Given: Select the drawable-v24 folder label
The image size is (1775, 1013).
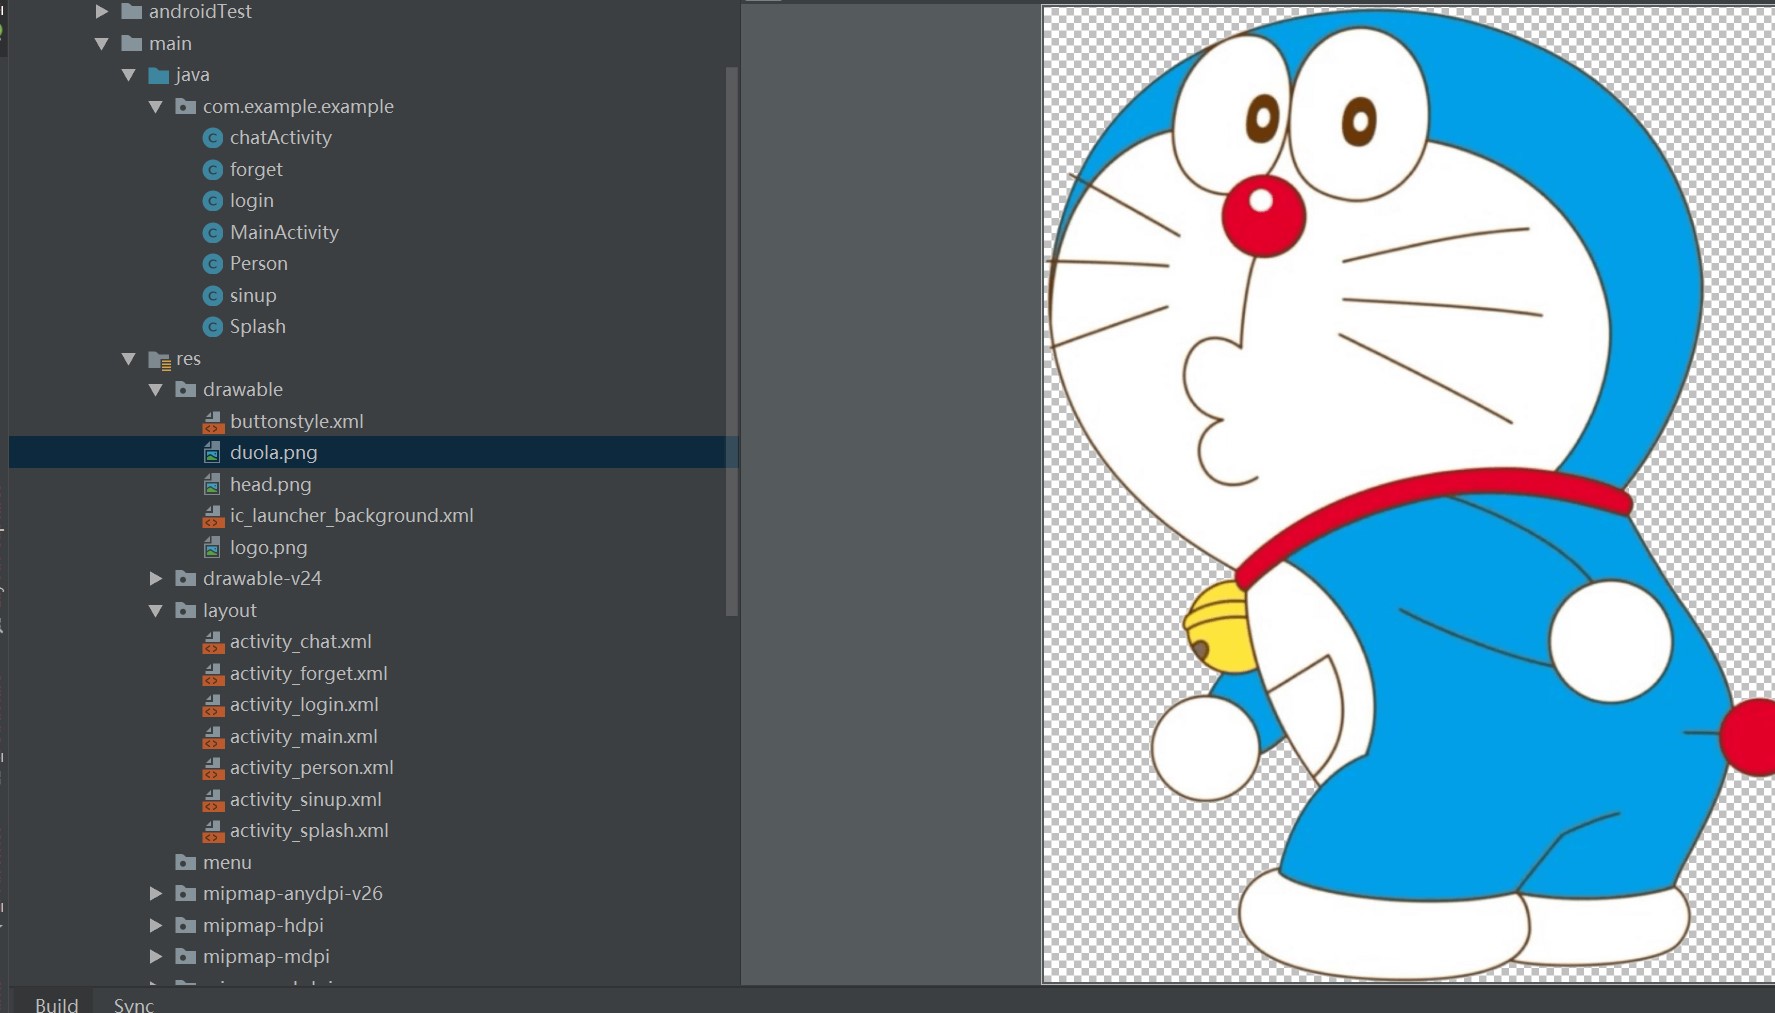Looking at the screenshot, I should (262, 578).
